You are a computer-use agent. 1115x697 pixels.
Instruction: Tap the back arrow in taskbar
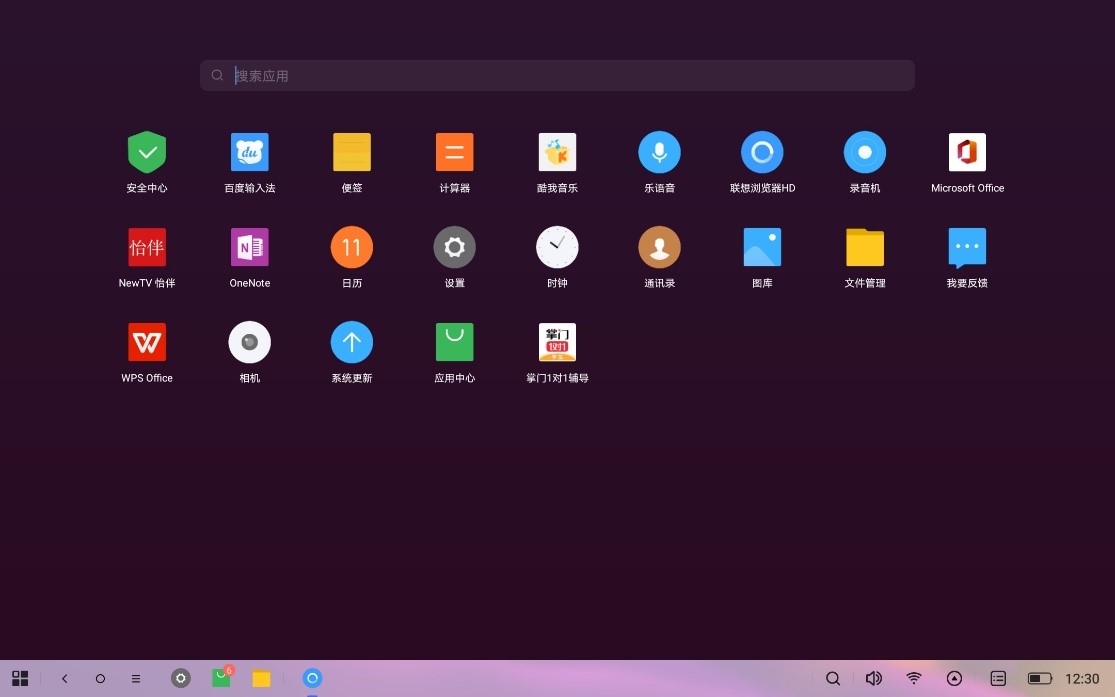tap(65, 679)
